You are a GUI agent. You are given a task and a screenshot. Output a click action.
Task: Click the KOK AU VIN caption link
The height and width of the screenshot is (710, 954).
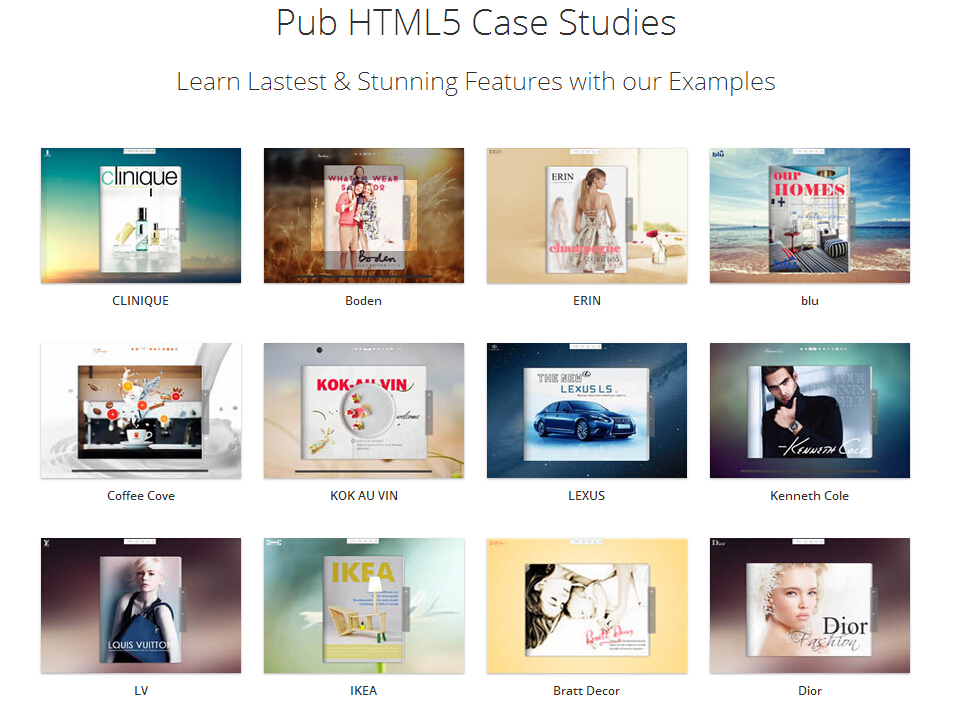(364, 496)
